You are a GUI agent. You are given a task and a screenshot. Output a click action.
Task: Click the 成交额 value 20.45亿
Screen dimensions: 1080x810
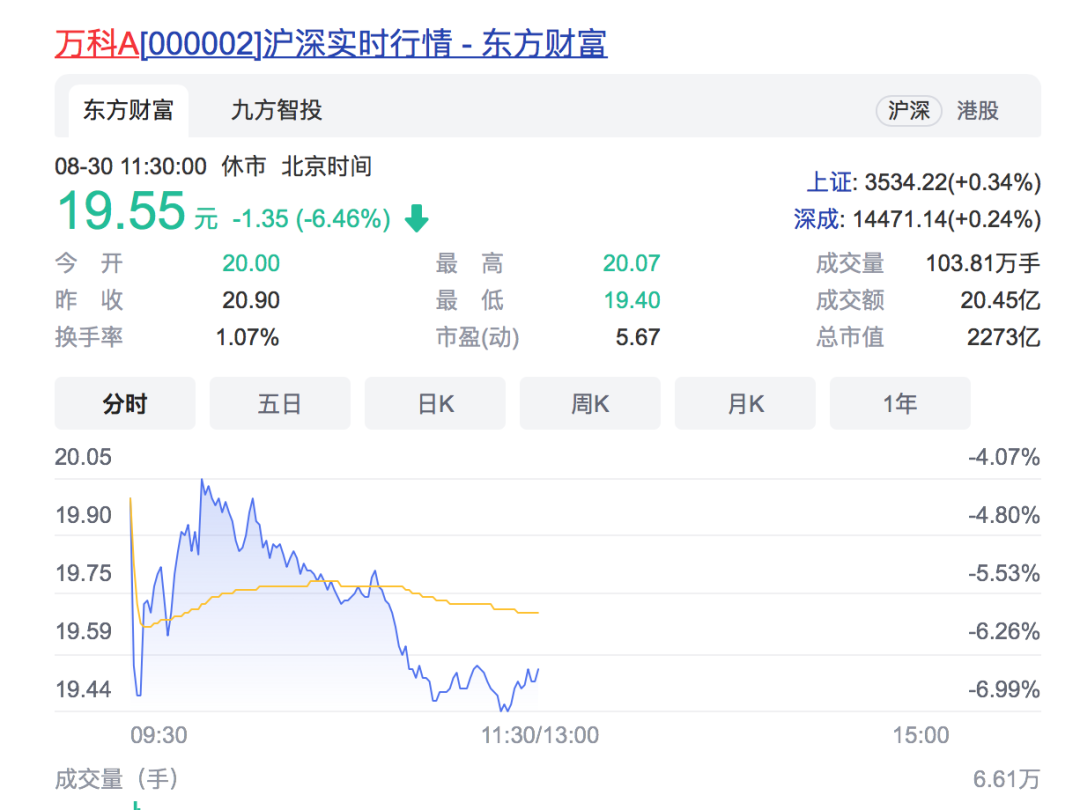(x=1000, y=300)
